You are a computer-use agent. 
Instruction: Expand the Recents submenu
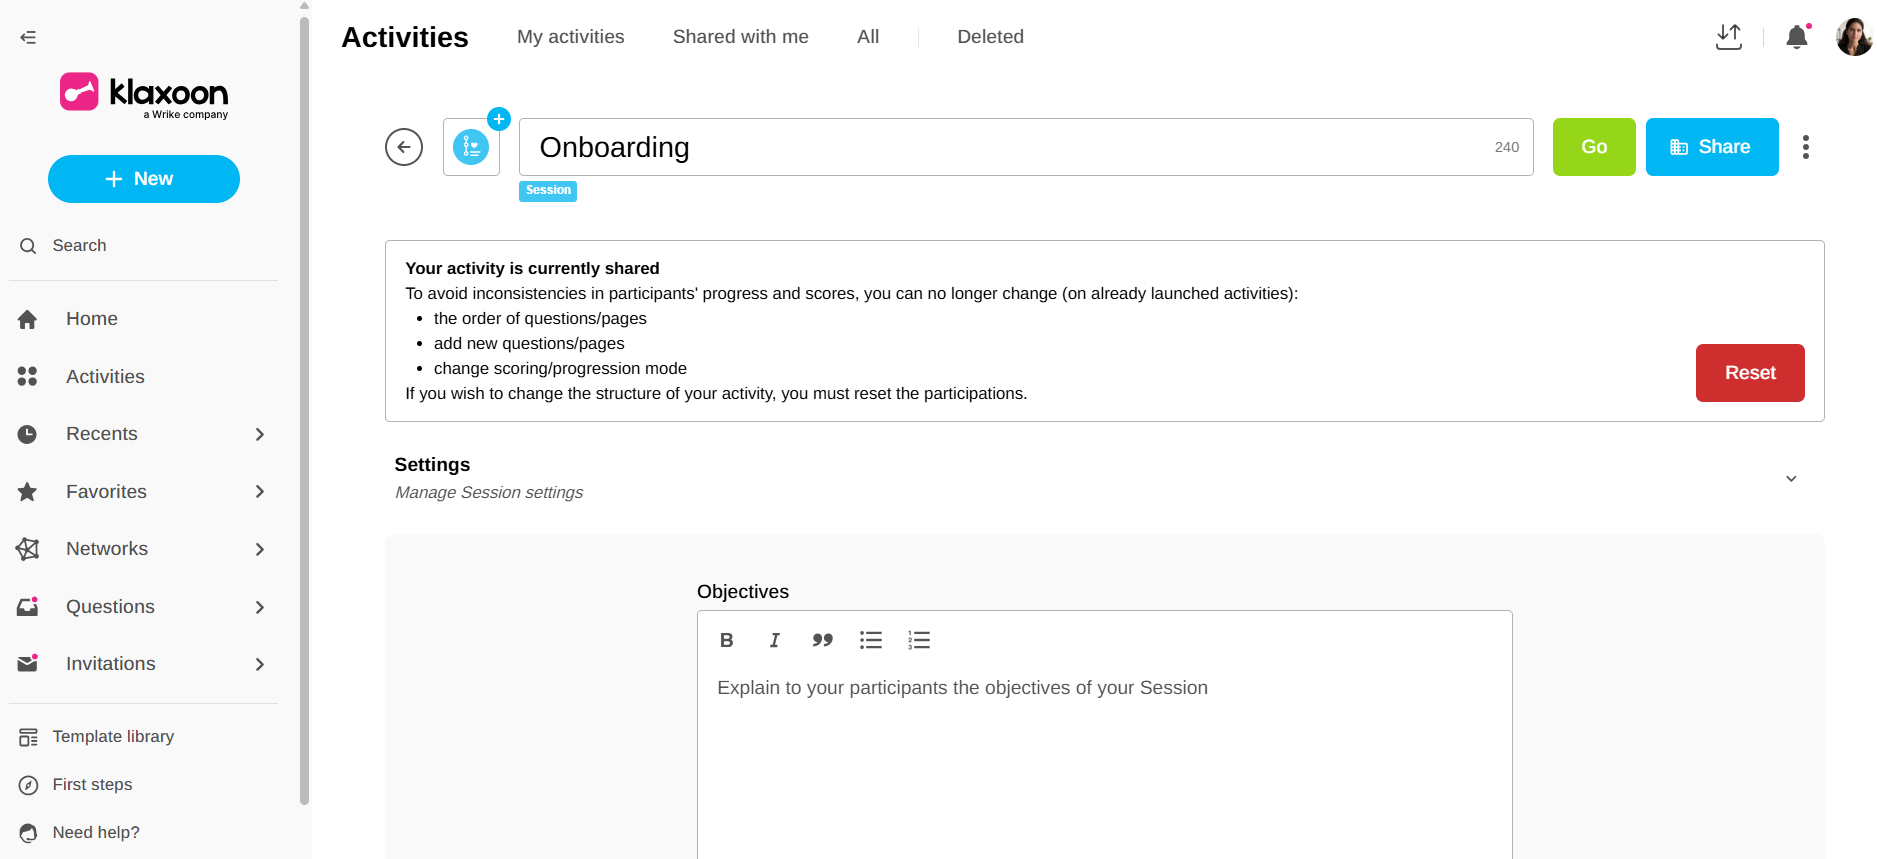[x=259, y=434]
